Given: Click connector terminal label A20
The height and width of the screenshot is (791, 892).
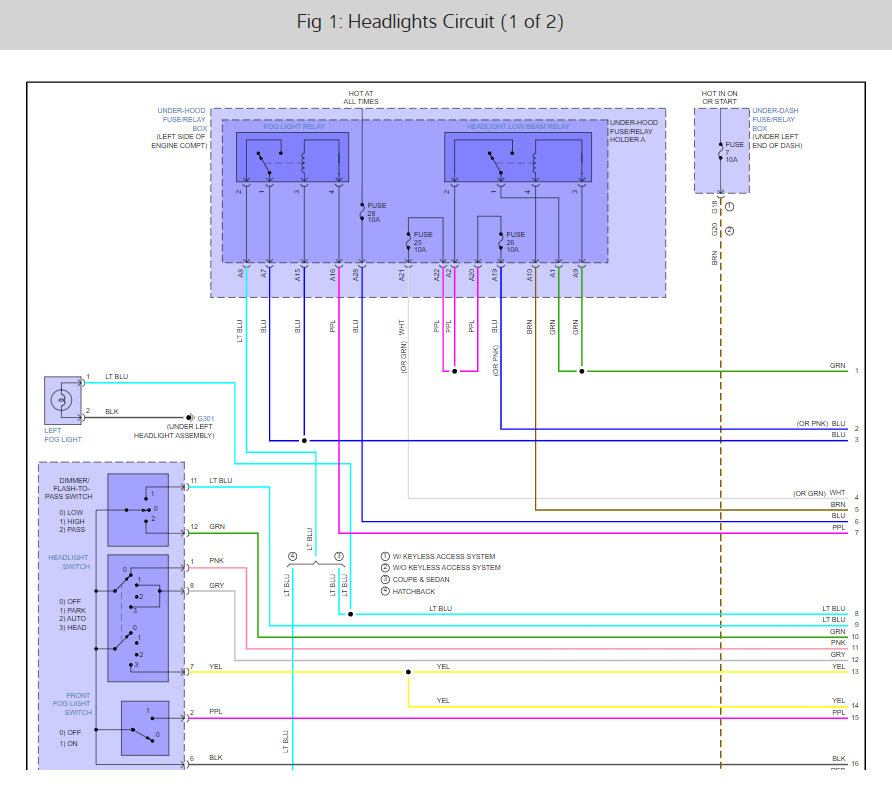Looking at the screenshot, I should (x=472, y=275).
